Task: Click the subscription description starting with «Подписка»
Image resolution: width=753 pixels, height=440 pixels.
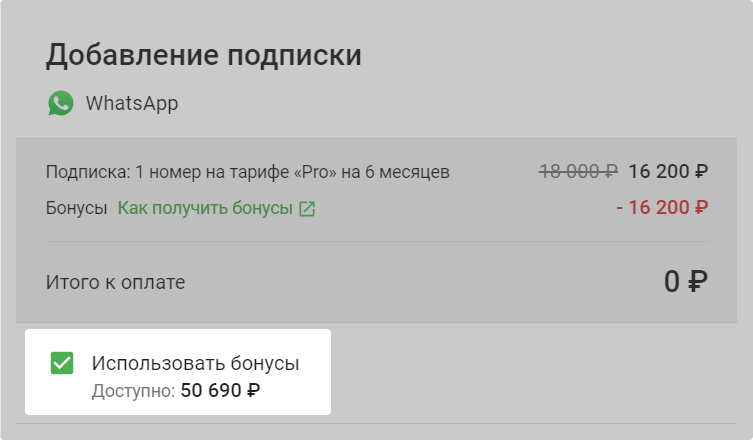Action: click(248, 172)
